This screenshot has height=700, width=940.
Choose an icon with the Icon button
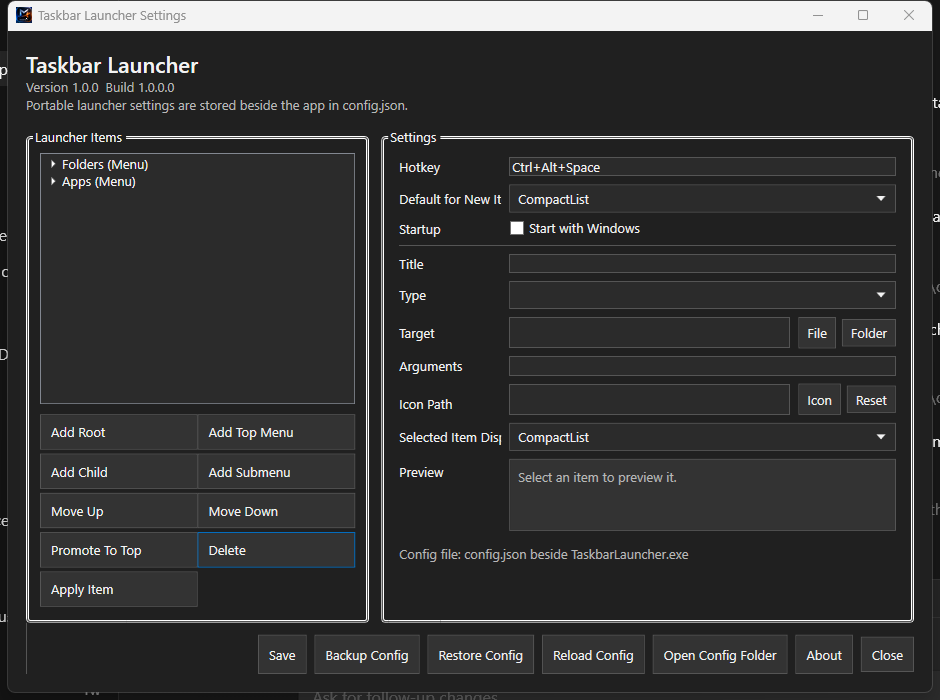click(819, 400)
